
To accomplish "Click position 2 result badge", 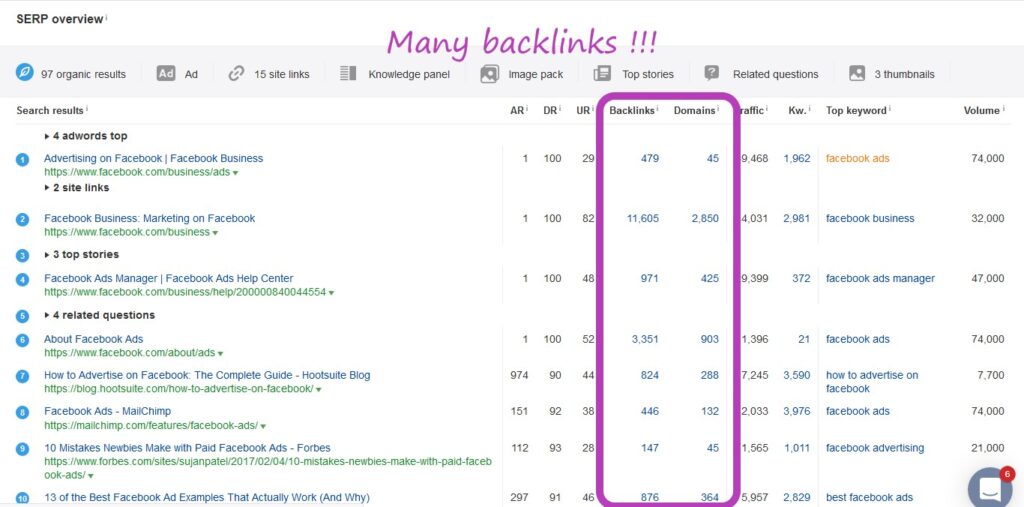I will point(22,220).
